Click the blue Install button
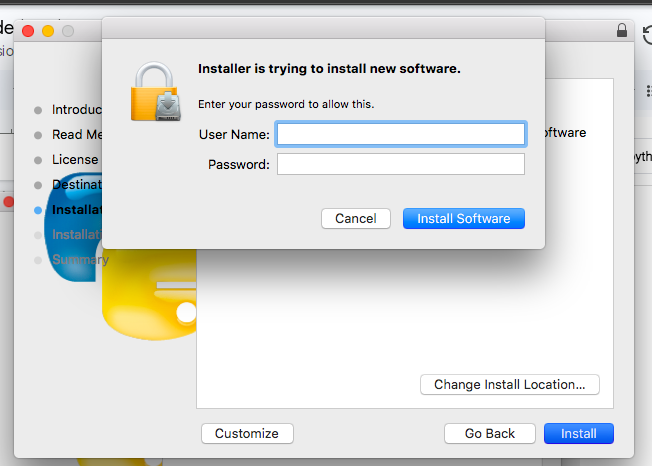652x466 pixels. (578, 433)
